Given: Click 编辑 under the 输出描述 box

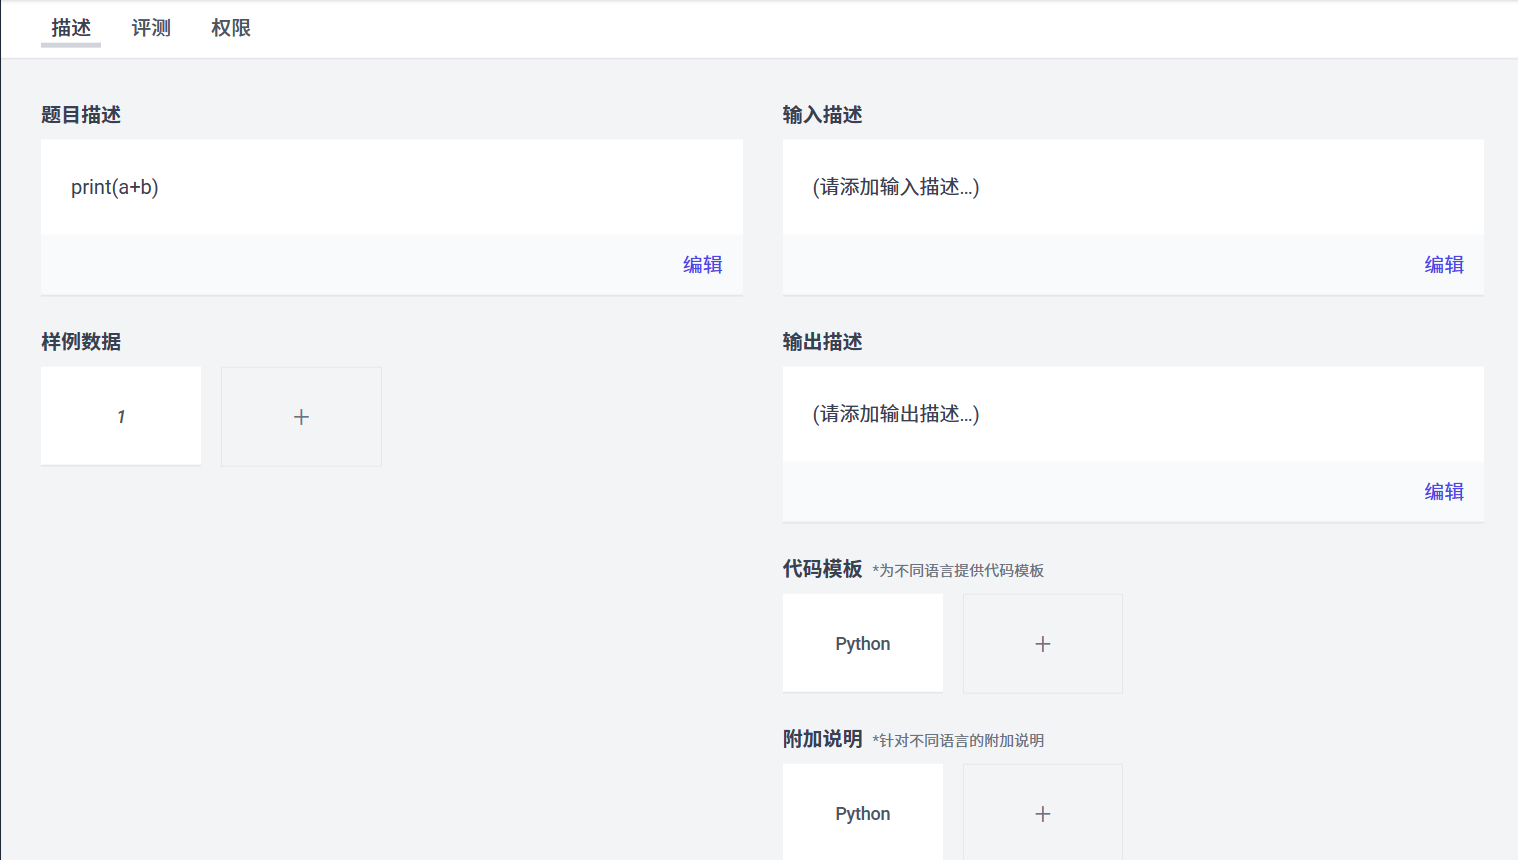Looking at the screenshot, I should [x=1443, y=492].
